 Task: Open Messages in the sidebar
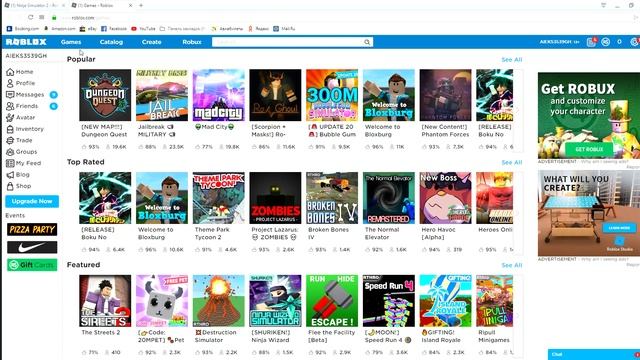point(25,95)
